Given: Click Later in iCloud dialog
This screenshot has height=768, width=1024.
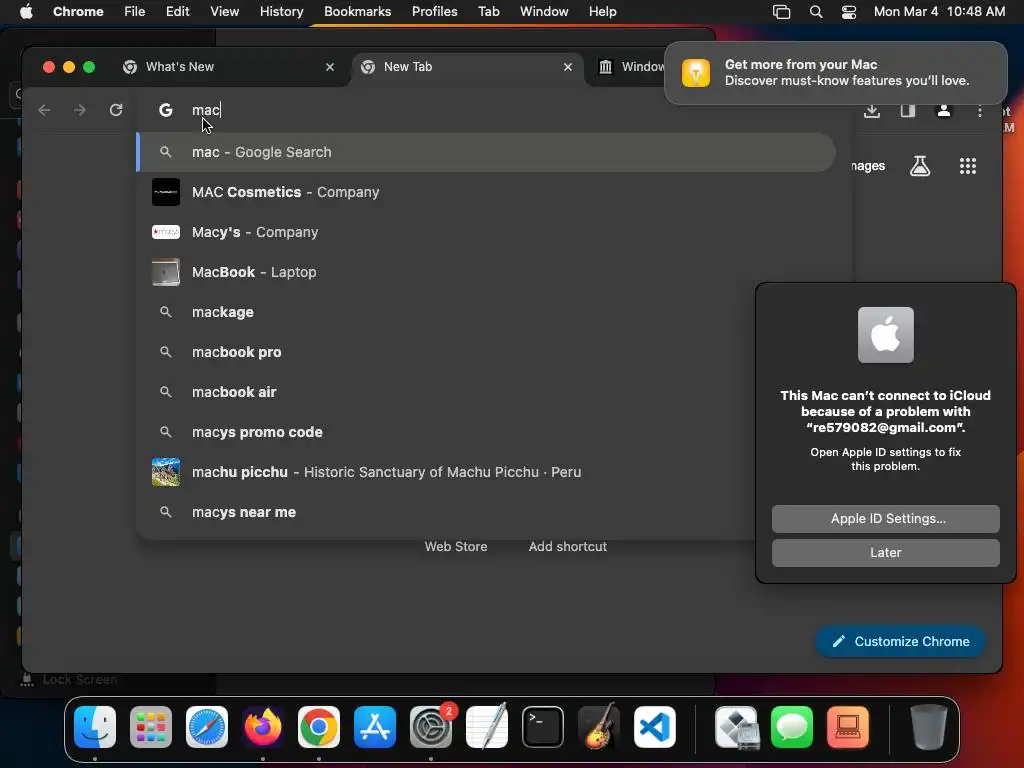Looking at the screenshot, I should click(886, 552).
